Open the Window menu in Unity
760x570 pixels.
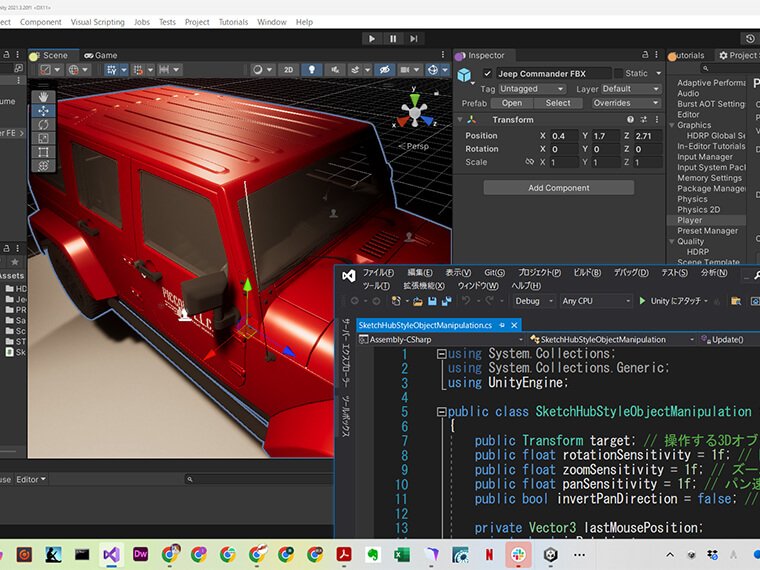pos(272,22)
